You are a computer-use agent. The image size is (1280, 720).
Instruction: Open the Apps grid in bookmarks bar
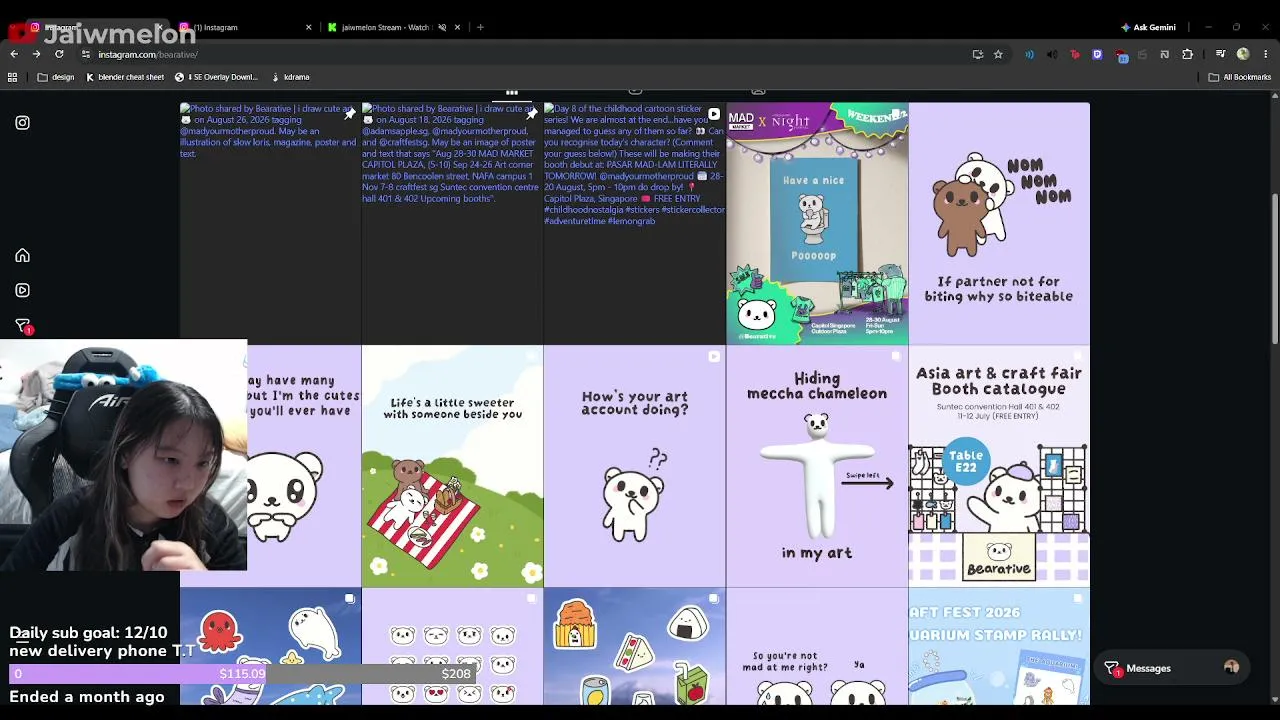(12, 77)
